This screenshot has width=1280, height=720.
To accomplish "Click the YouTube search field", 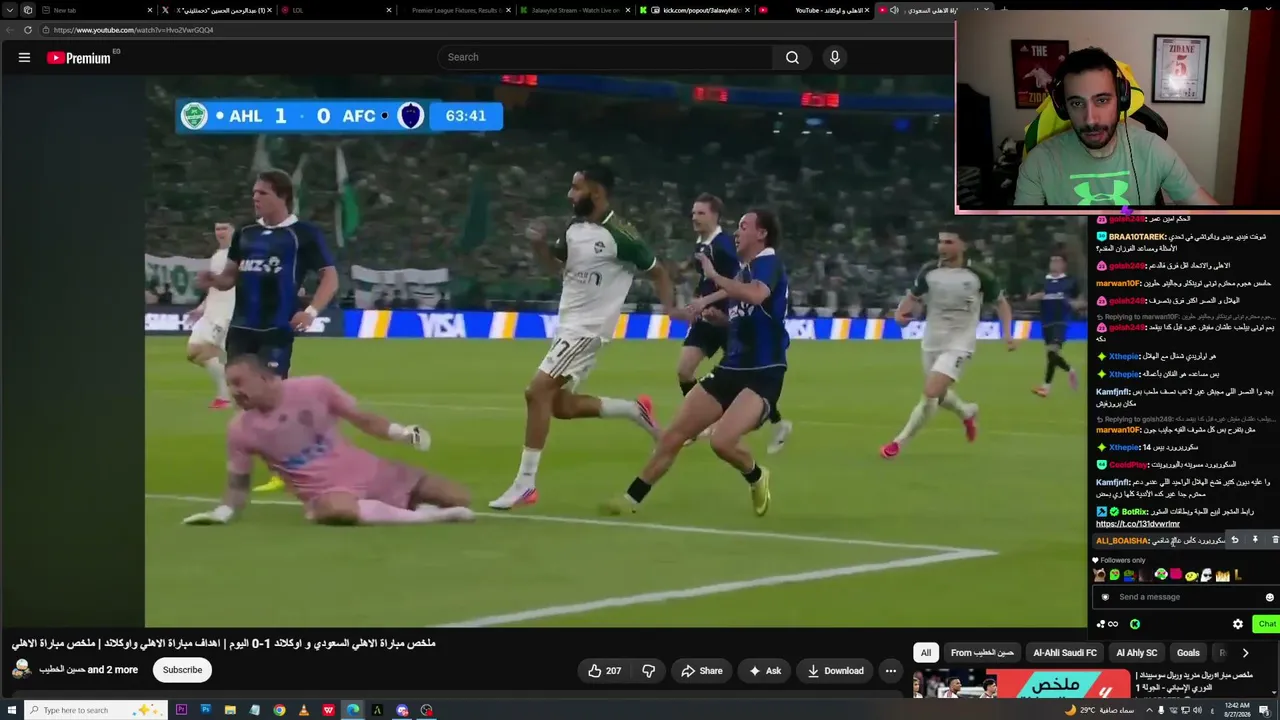I will [x=606, y=57].
